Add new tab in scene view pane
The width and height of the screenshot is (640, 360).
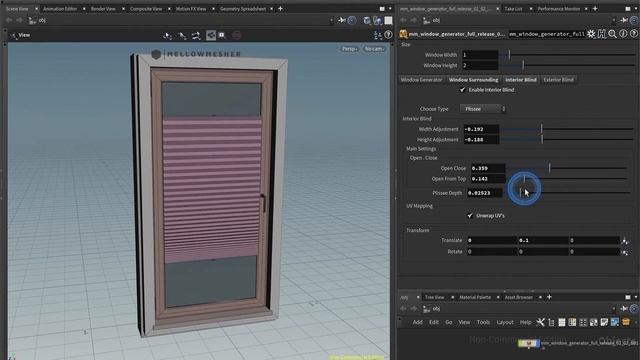point(280,9)
